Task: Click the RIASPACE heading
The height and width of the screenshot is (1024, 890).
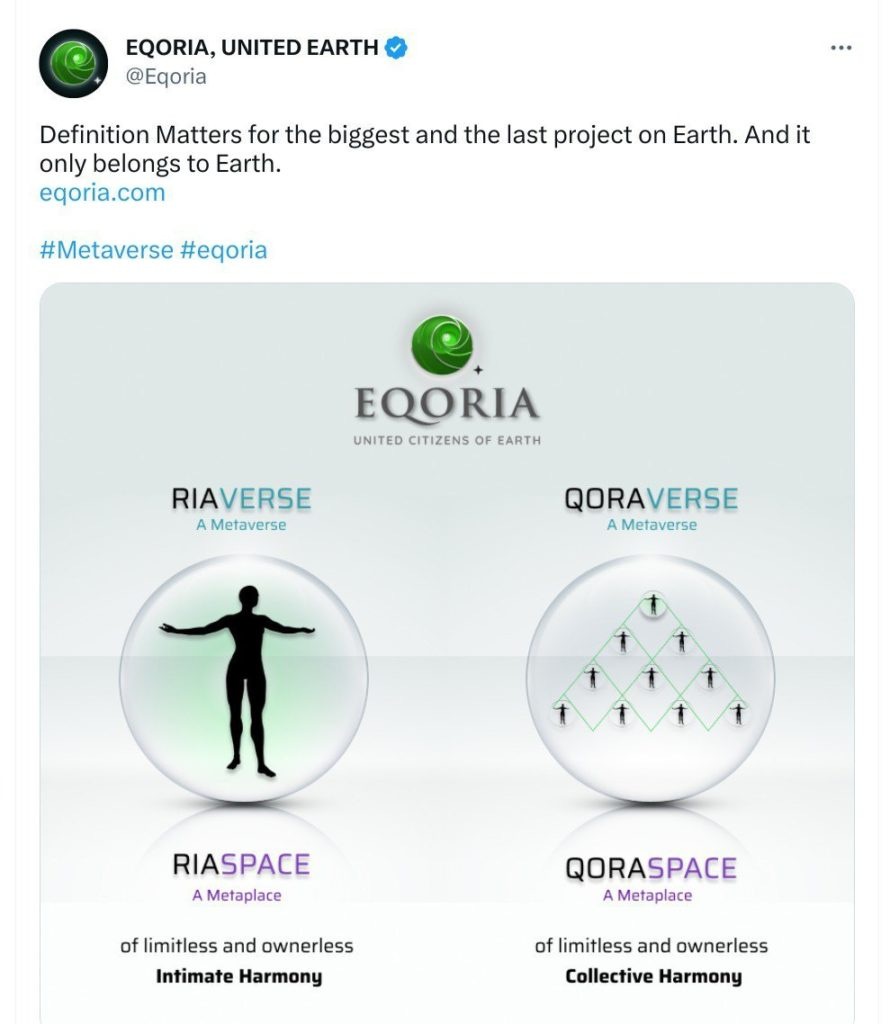Action: click(x=241, y=865)
